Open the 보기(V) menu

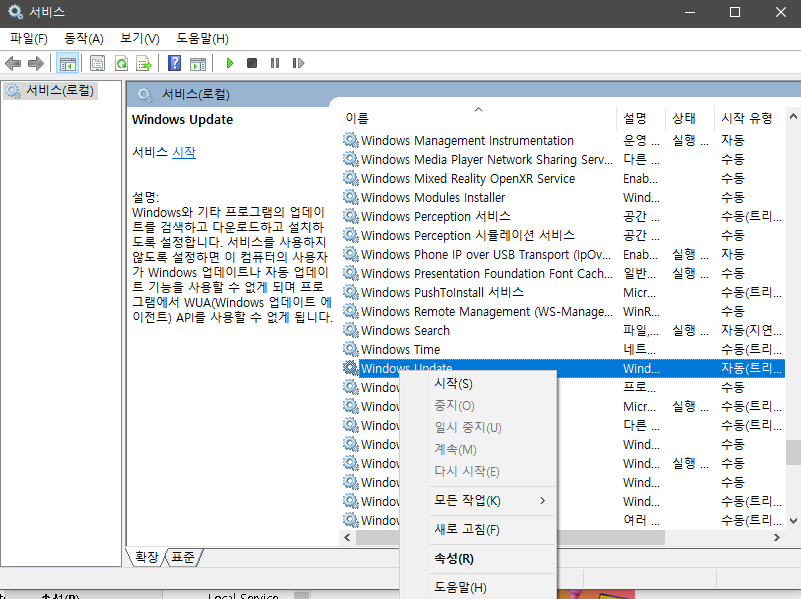coord(139,39)
